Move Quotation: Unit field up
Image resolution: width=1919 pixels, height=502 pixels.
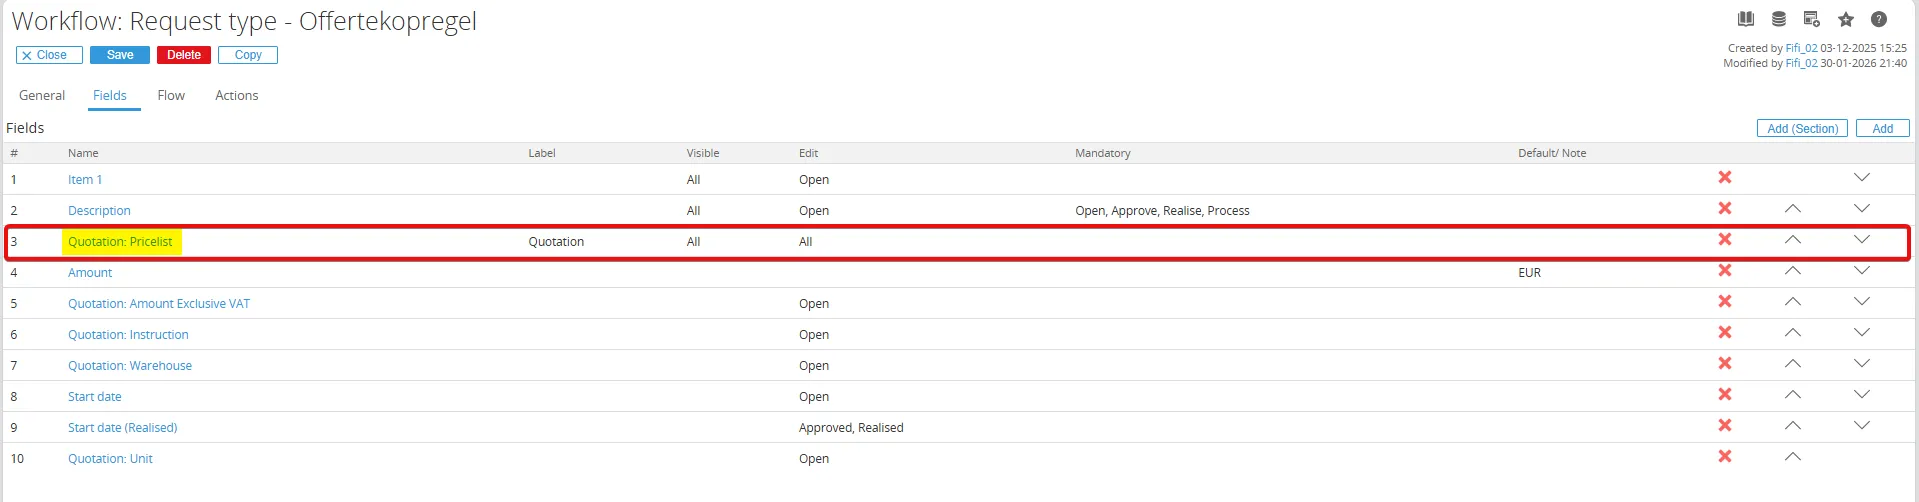(x=1793, y=457)
